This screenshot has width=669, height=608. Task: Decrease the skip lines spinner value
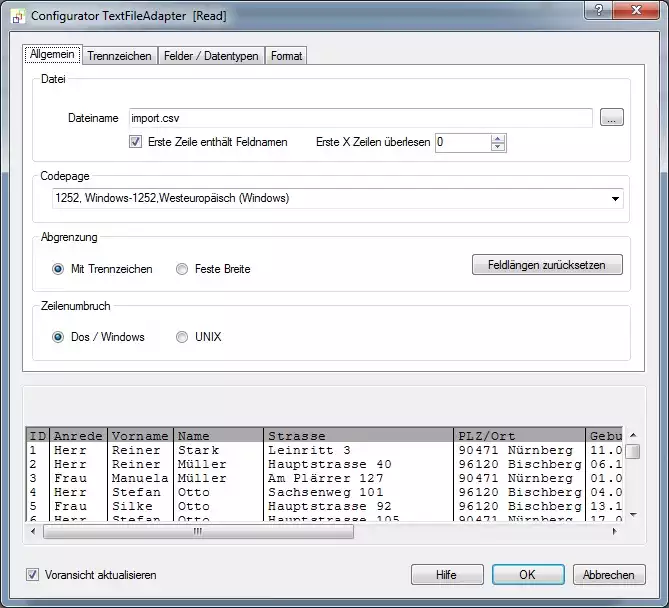(x=498, y=147)
